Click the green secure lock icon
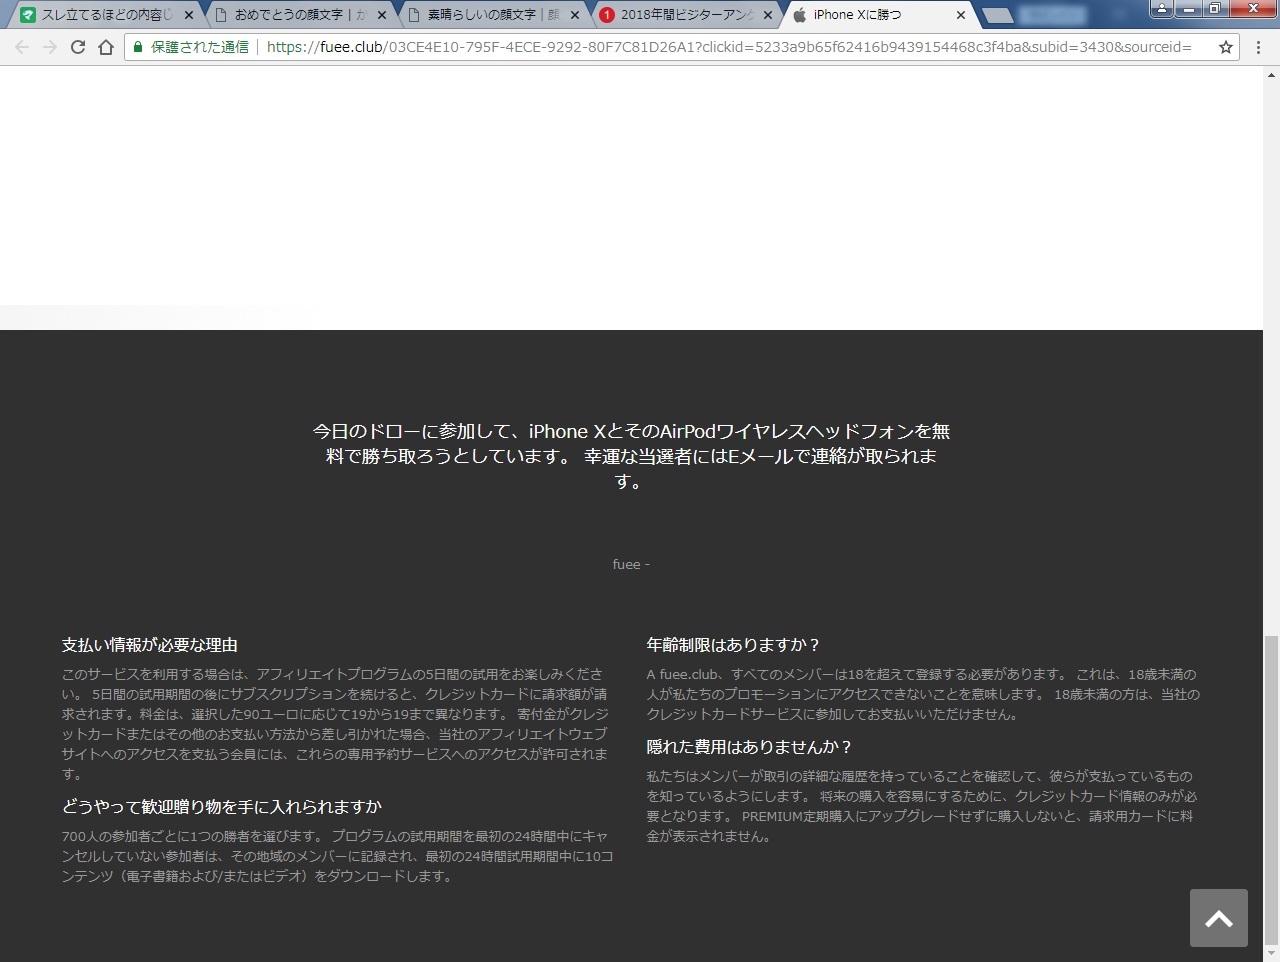The width and height of the screenshot is (1280, 962). click(138, 47)
